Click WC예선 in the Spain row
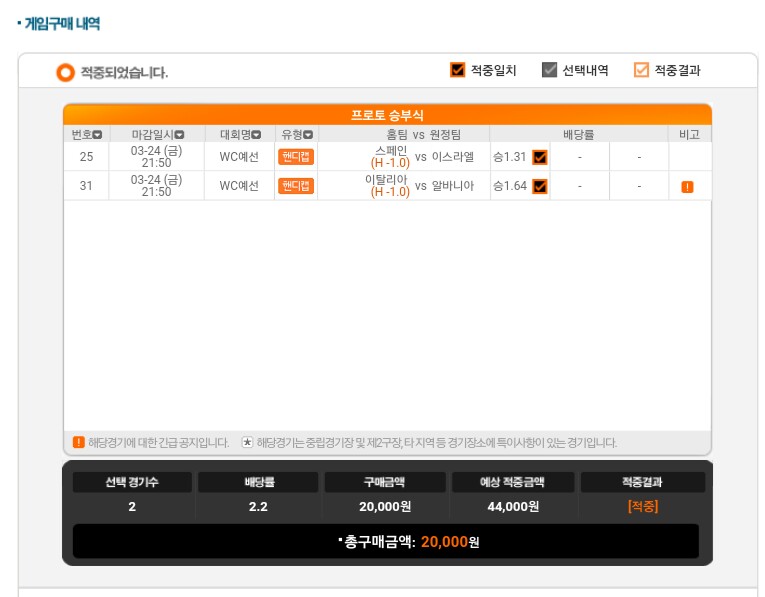This screenshot has height=597, width=765. click(239, 157)
